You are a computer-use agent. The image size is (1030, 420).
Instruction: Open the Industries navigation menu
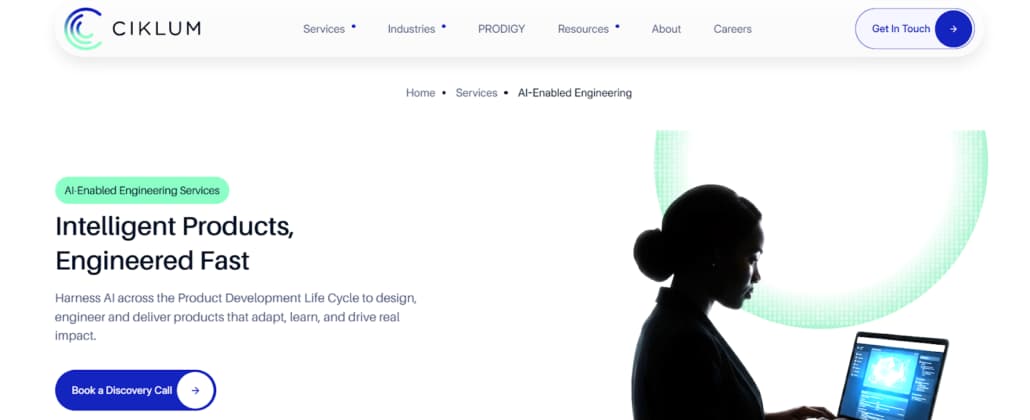click(x=411, y=29)
